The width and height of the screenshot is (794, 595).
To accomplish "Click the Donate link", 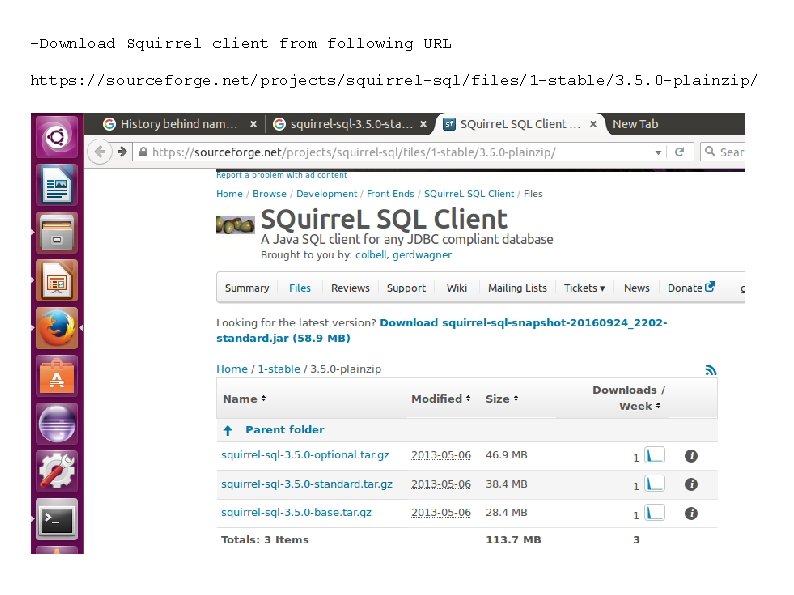I will click(x=691, y=288).
